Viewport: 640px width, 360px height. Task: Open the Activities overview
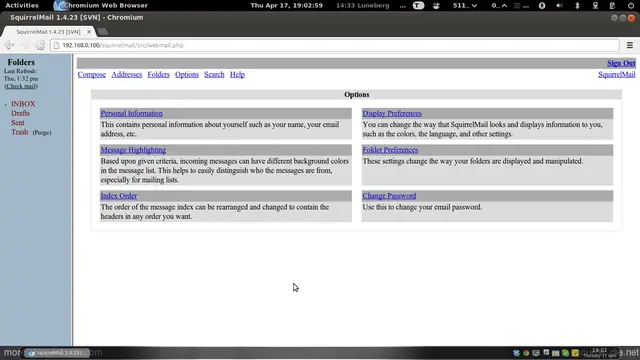coord(22,5)
